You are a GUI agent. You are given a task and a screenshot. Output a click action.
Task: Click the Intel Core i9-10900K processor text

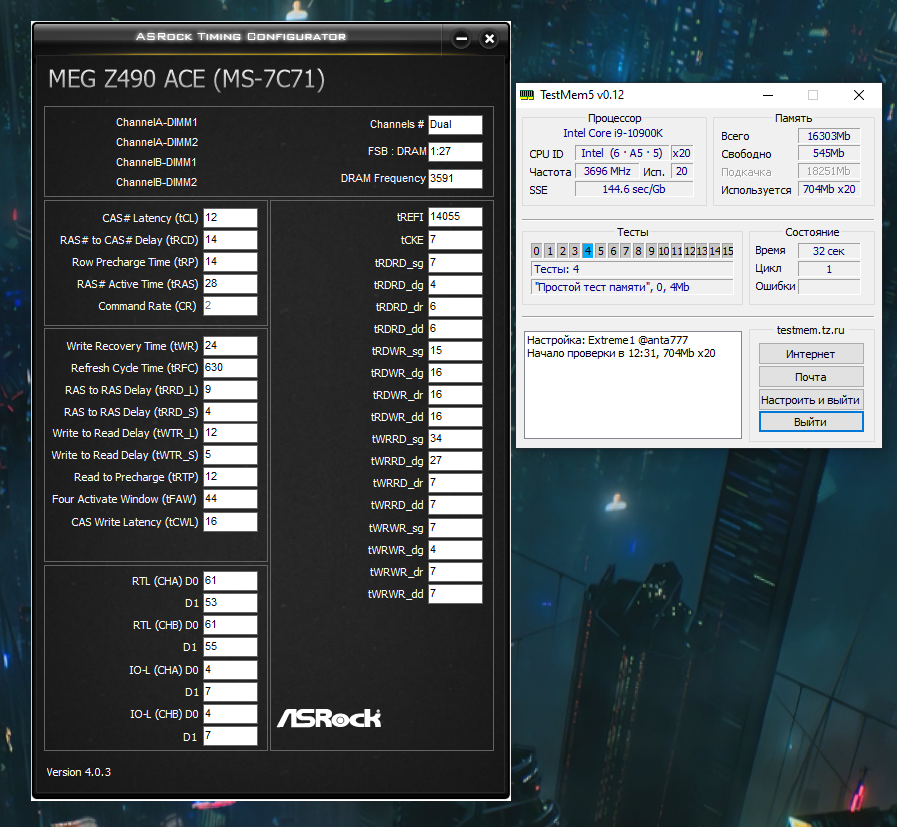click(613, 133)
